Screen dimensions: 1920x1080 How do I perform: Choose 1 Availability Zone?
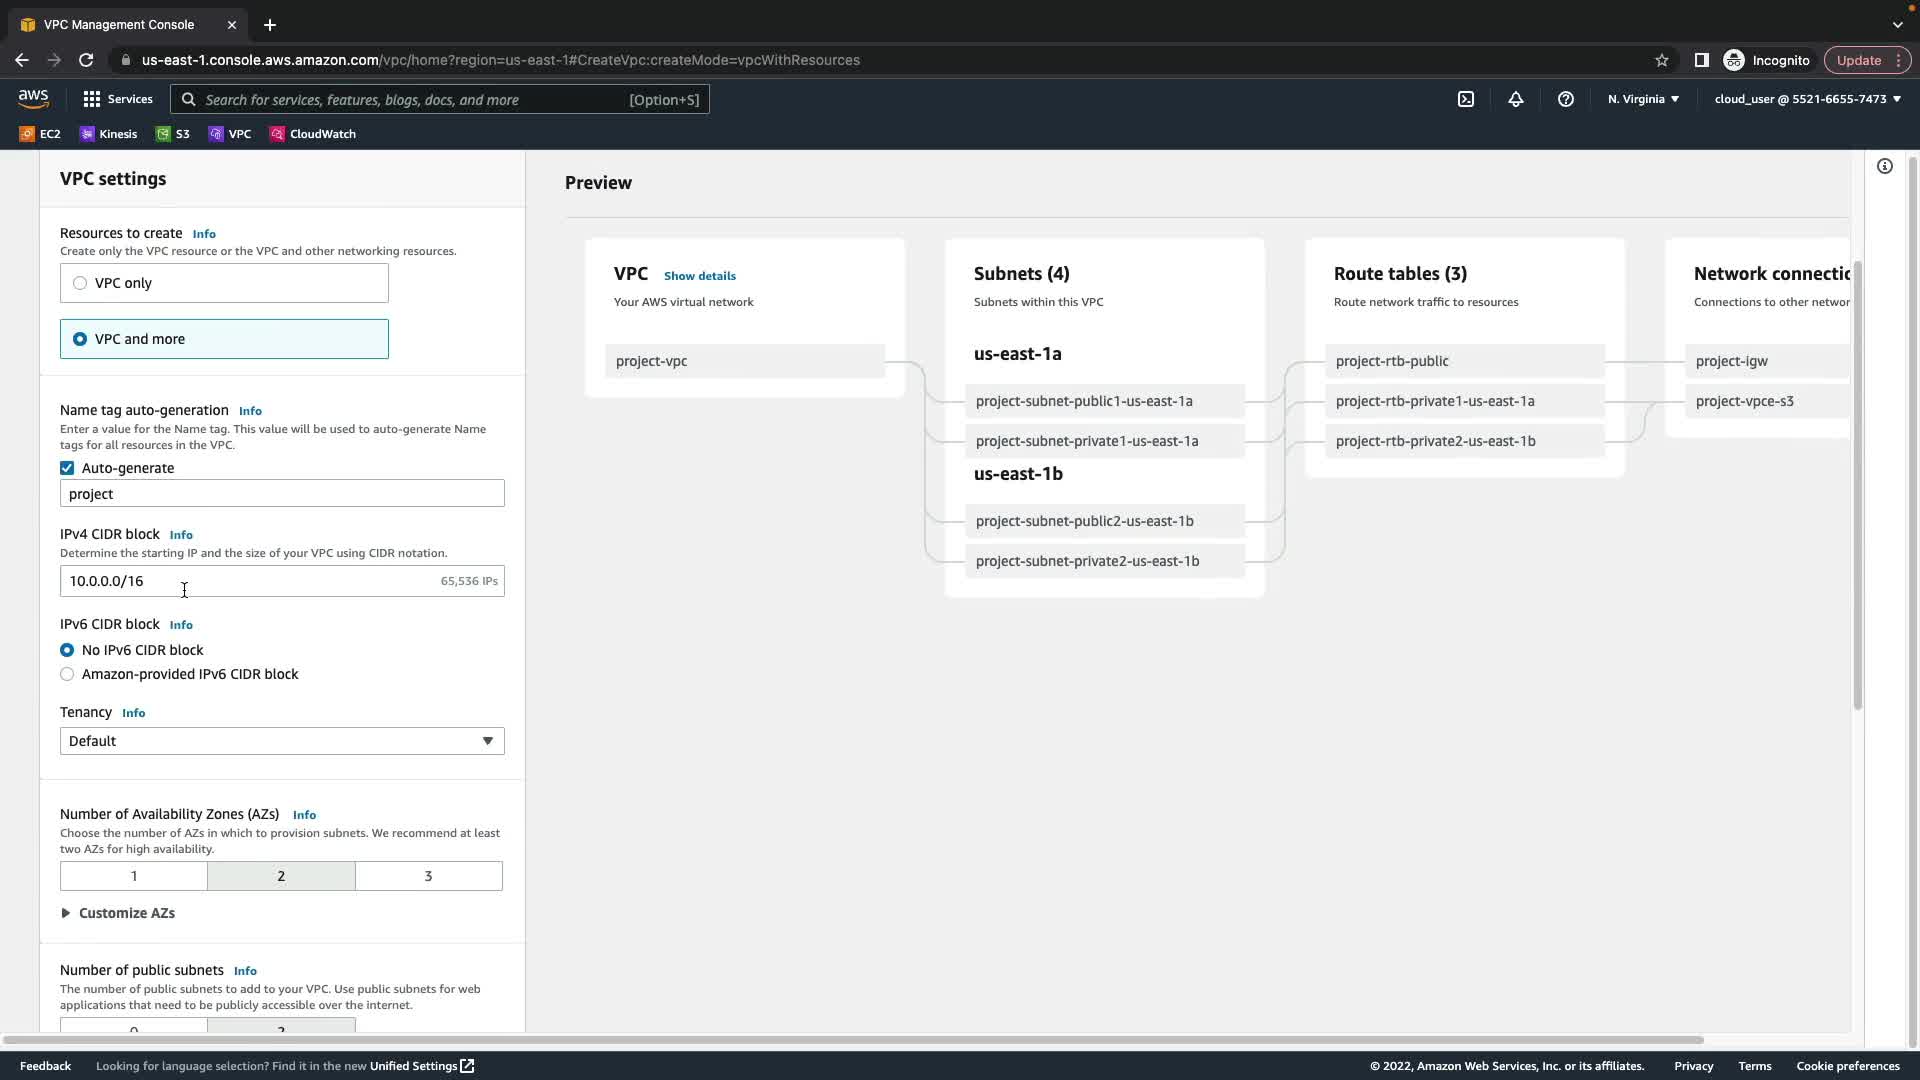coord(134,876)
